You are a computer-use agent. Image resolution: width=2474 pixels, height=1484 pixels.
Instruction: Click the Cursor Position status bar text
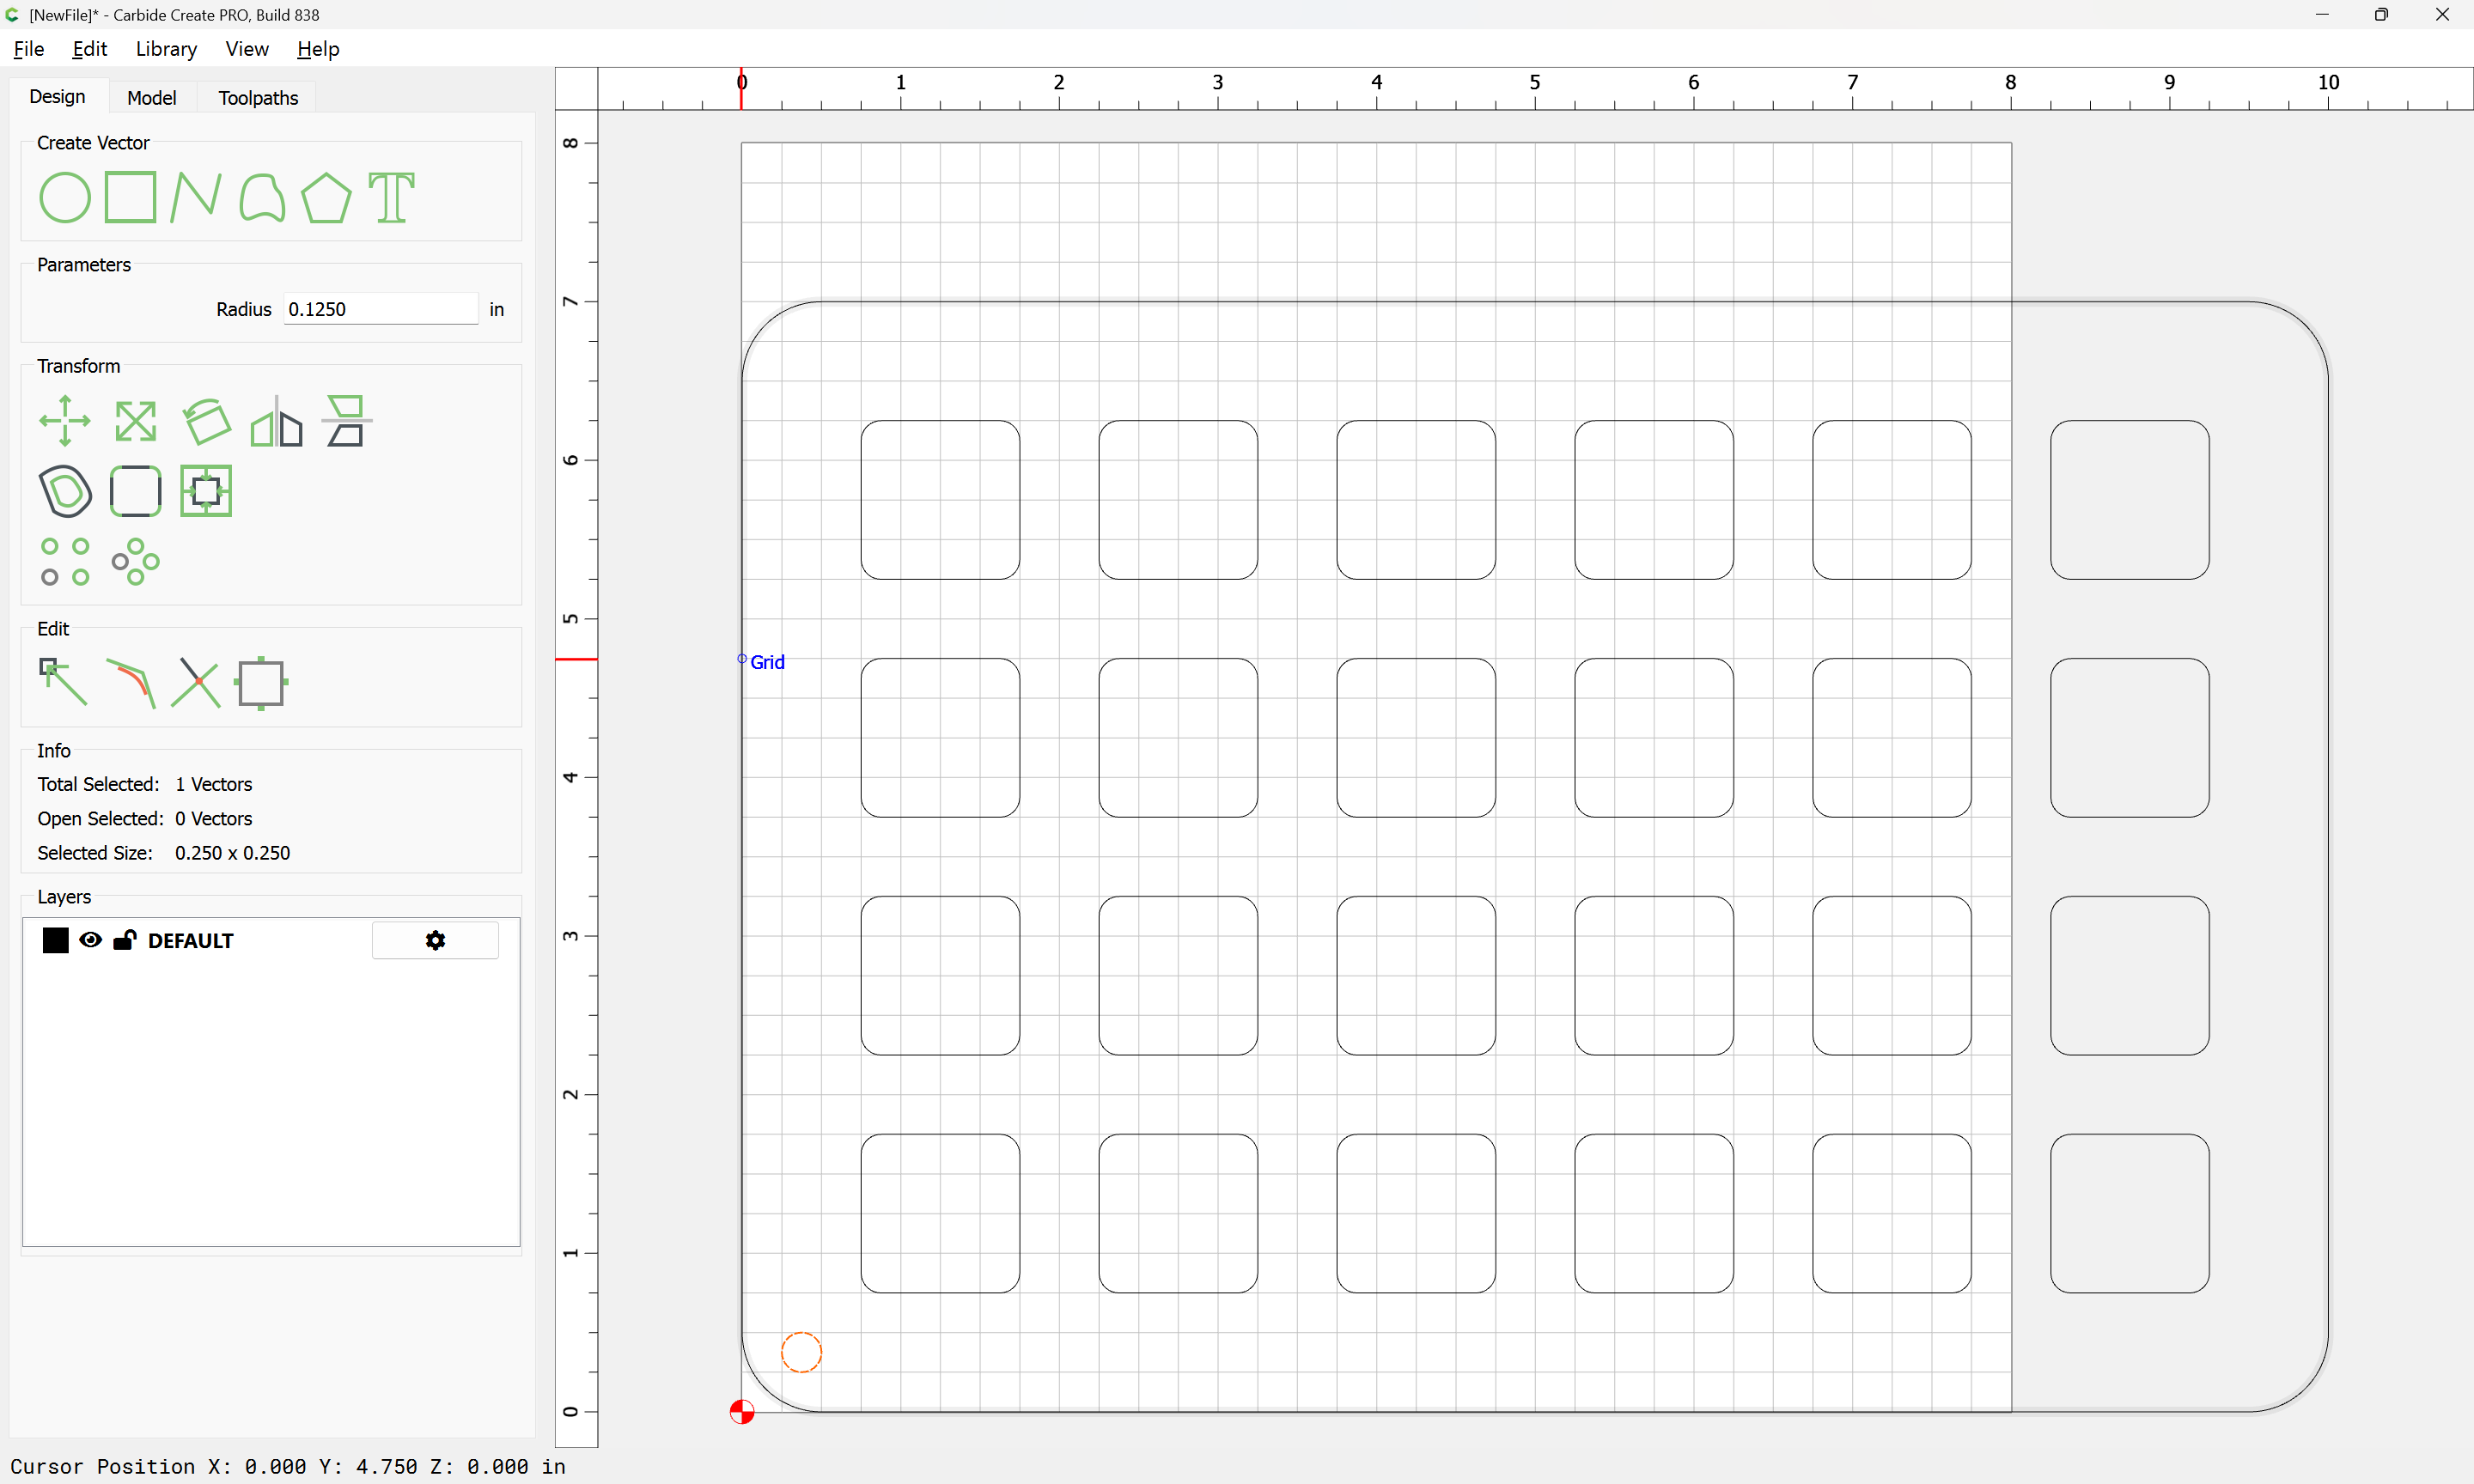pos(288,1467)
